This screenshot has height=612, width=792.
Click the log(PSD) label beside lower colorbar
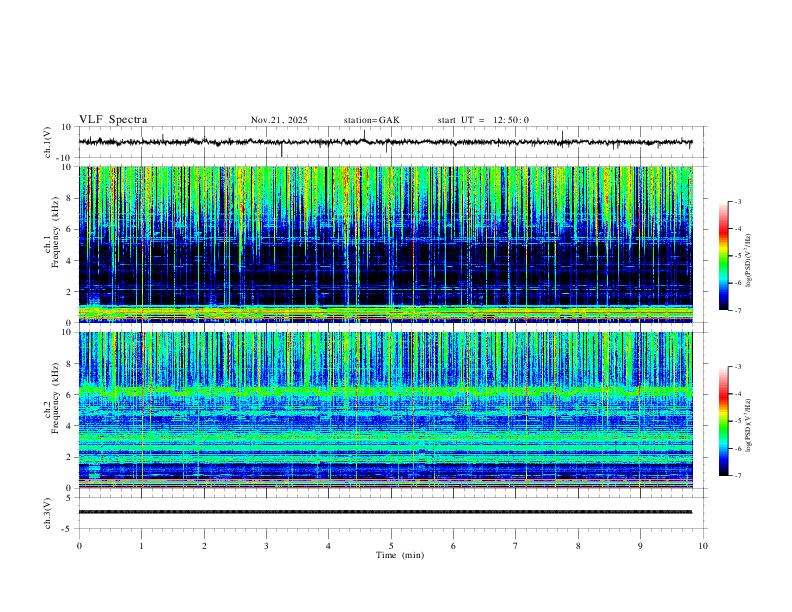(748, 426)
